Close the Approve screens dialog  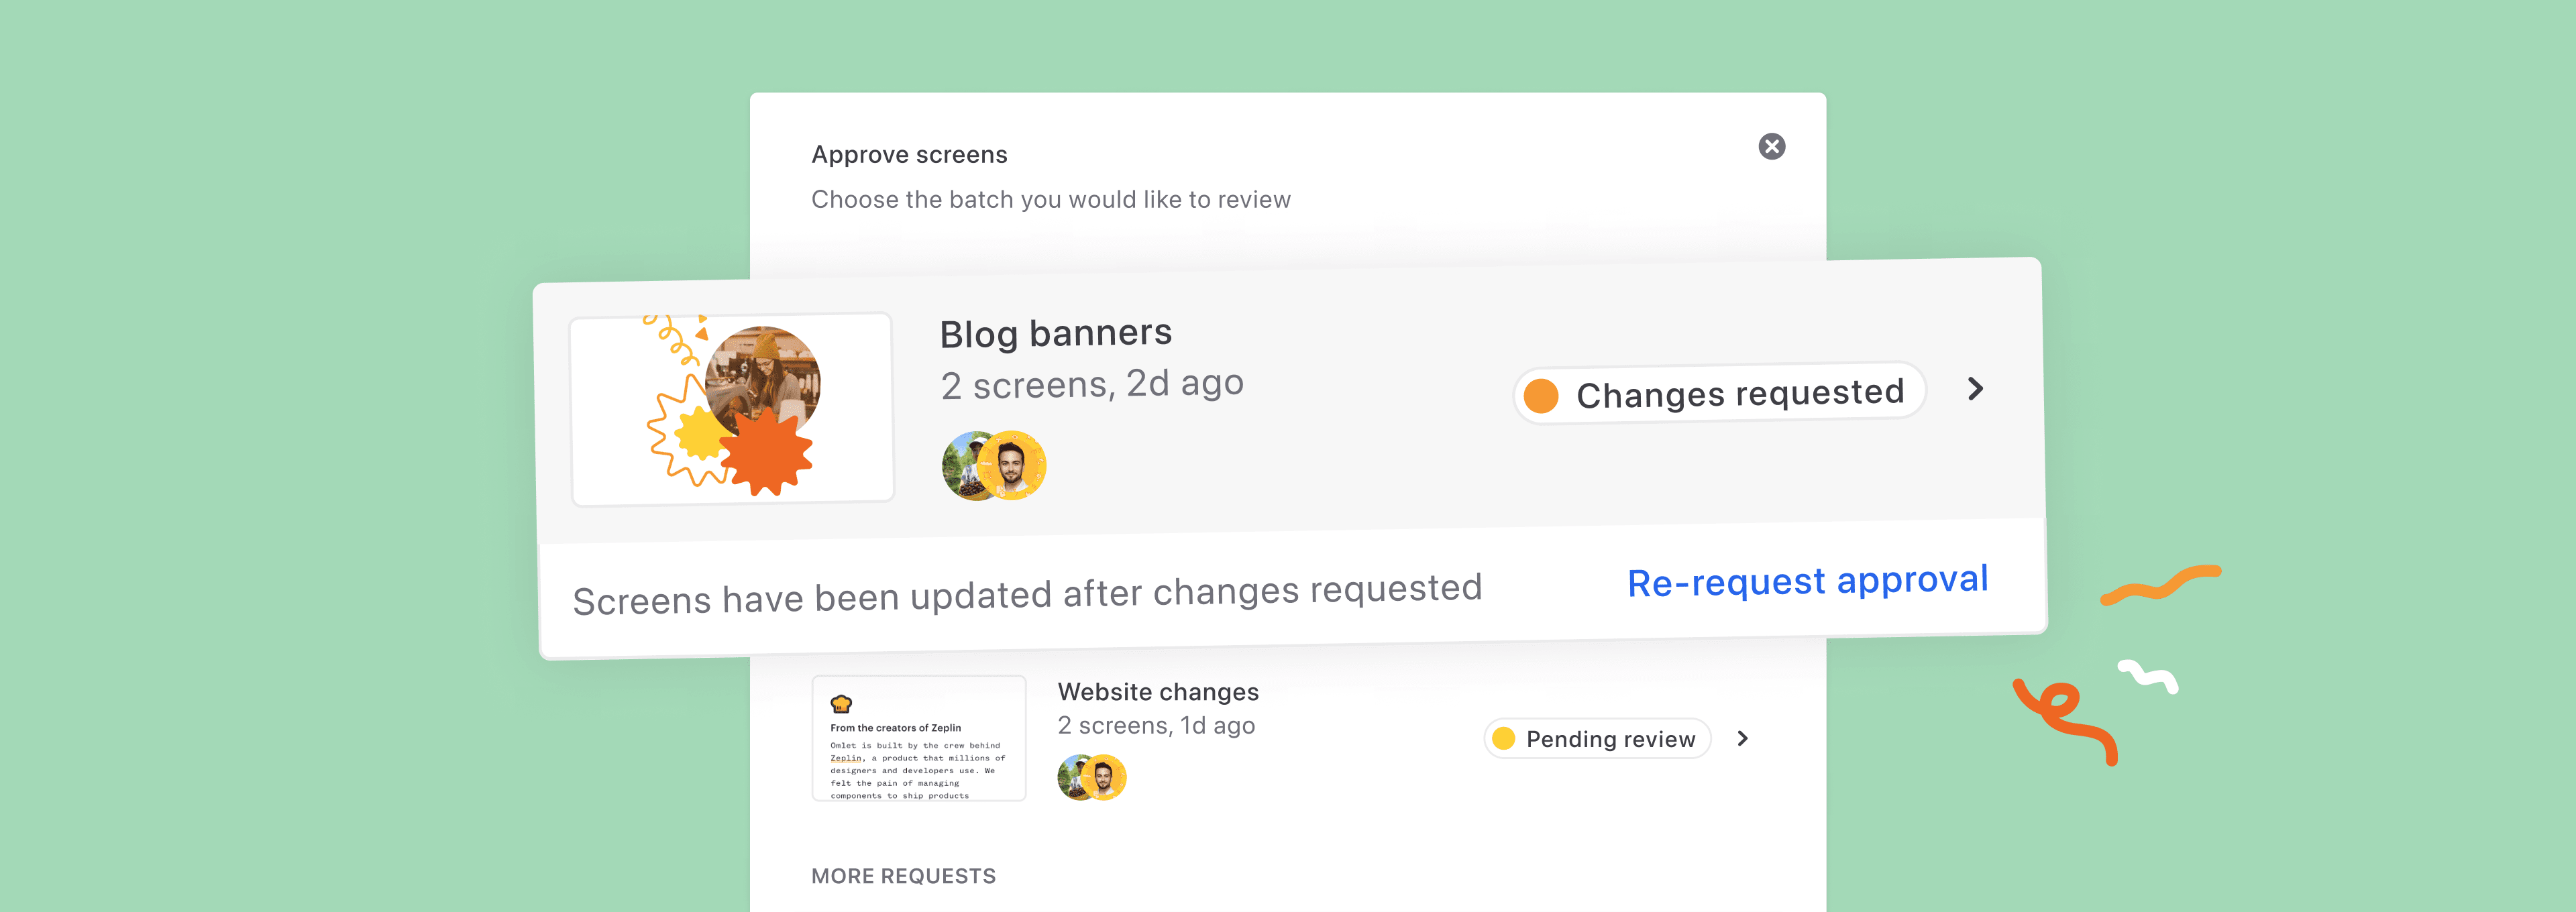click(x=1771, y=147)
